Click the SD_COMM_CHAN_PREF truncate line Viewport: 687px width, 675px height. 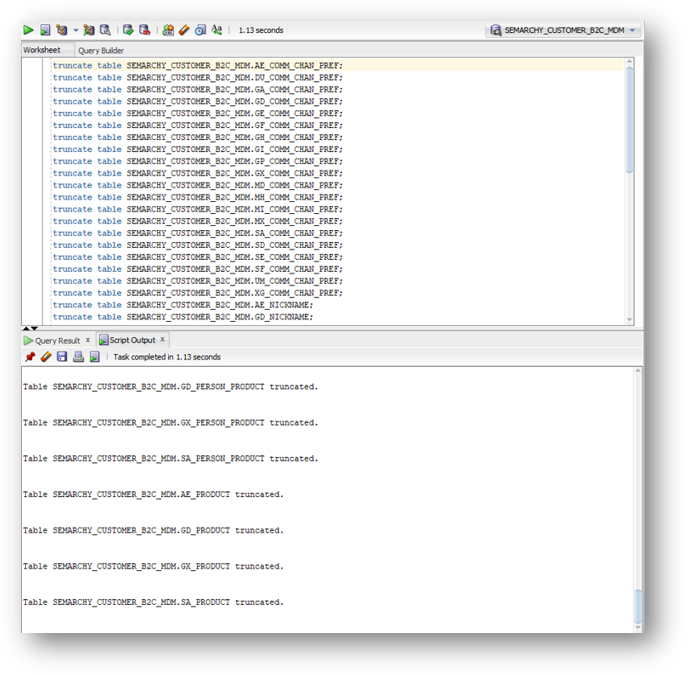[198, 245]
